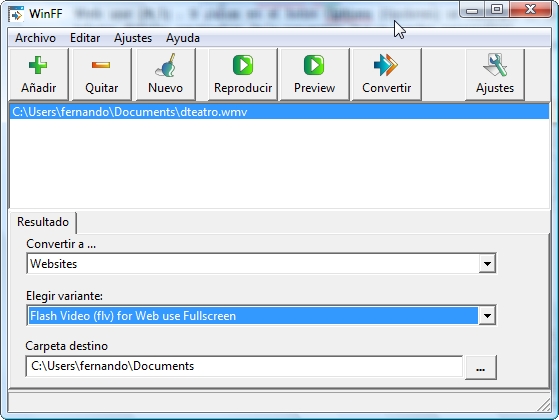Play the file with the Reproducir button
The image size is (559, 420).
point(243,75)
